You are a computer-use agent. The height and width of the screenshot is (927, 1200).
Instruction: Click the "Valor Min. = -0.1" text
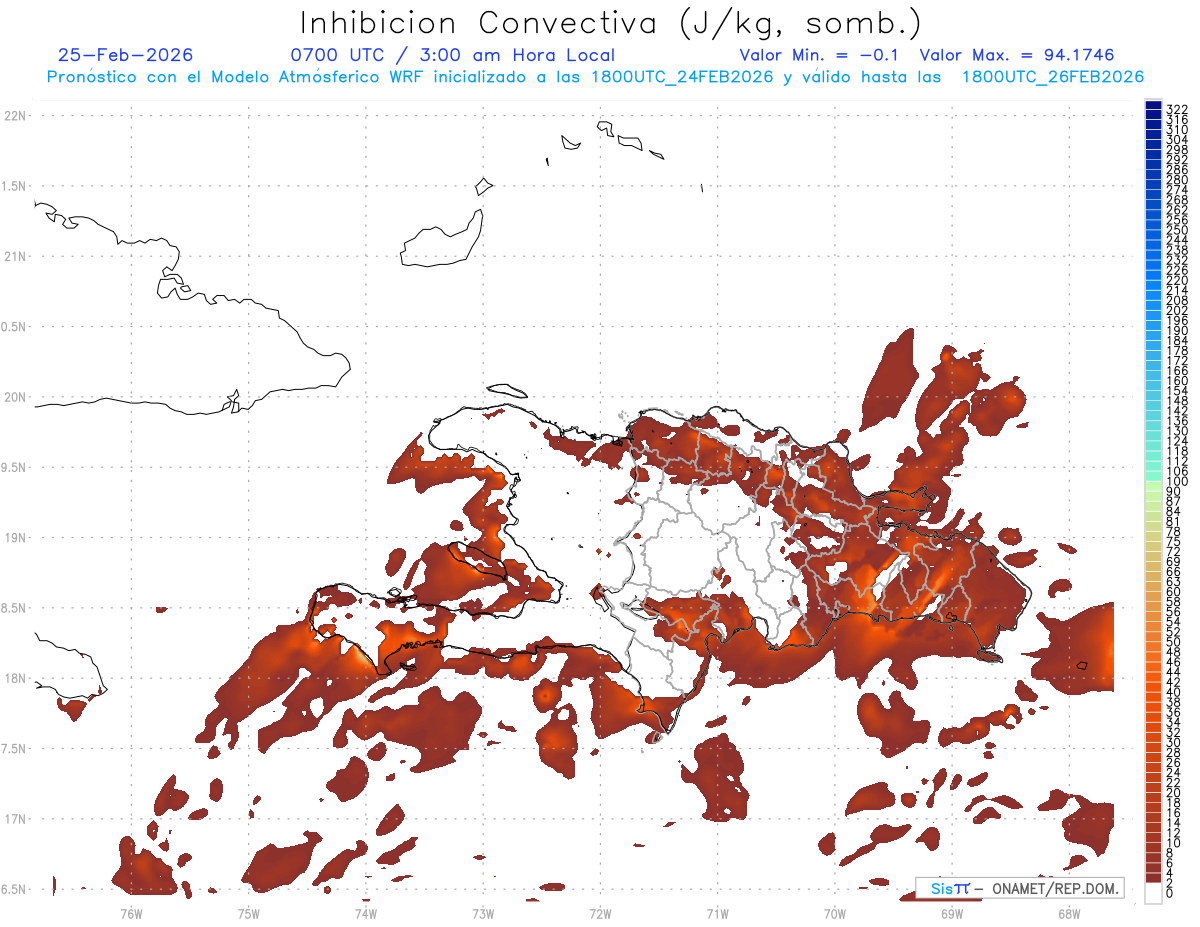[x=820, y=56]
